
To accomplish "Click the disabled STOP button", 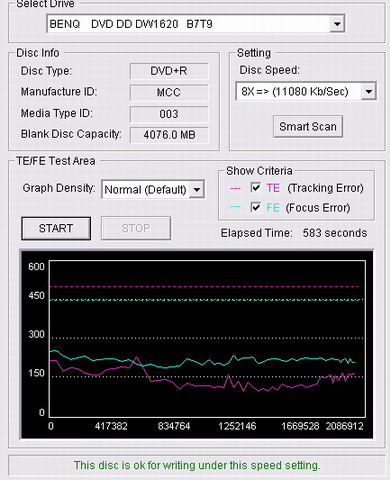I will (136, 228).
